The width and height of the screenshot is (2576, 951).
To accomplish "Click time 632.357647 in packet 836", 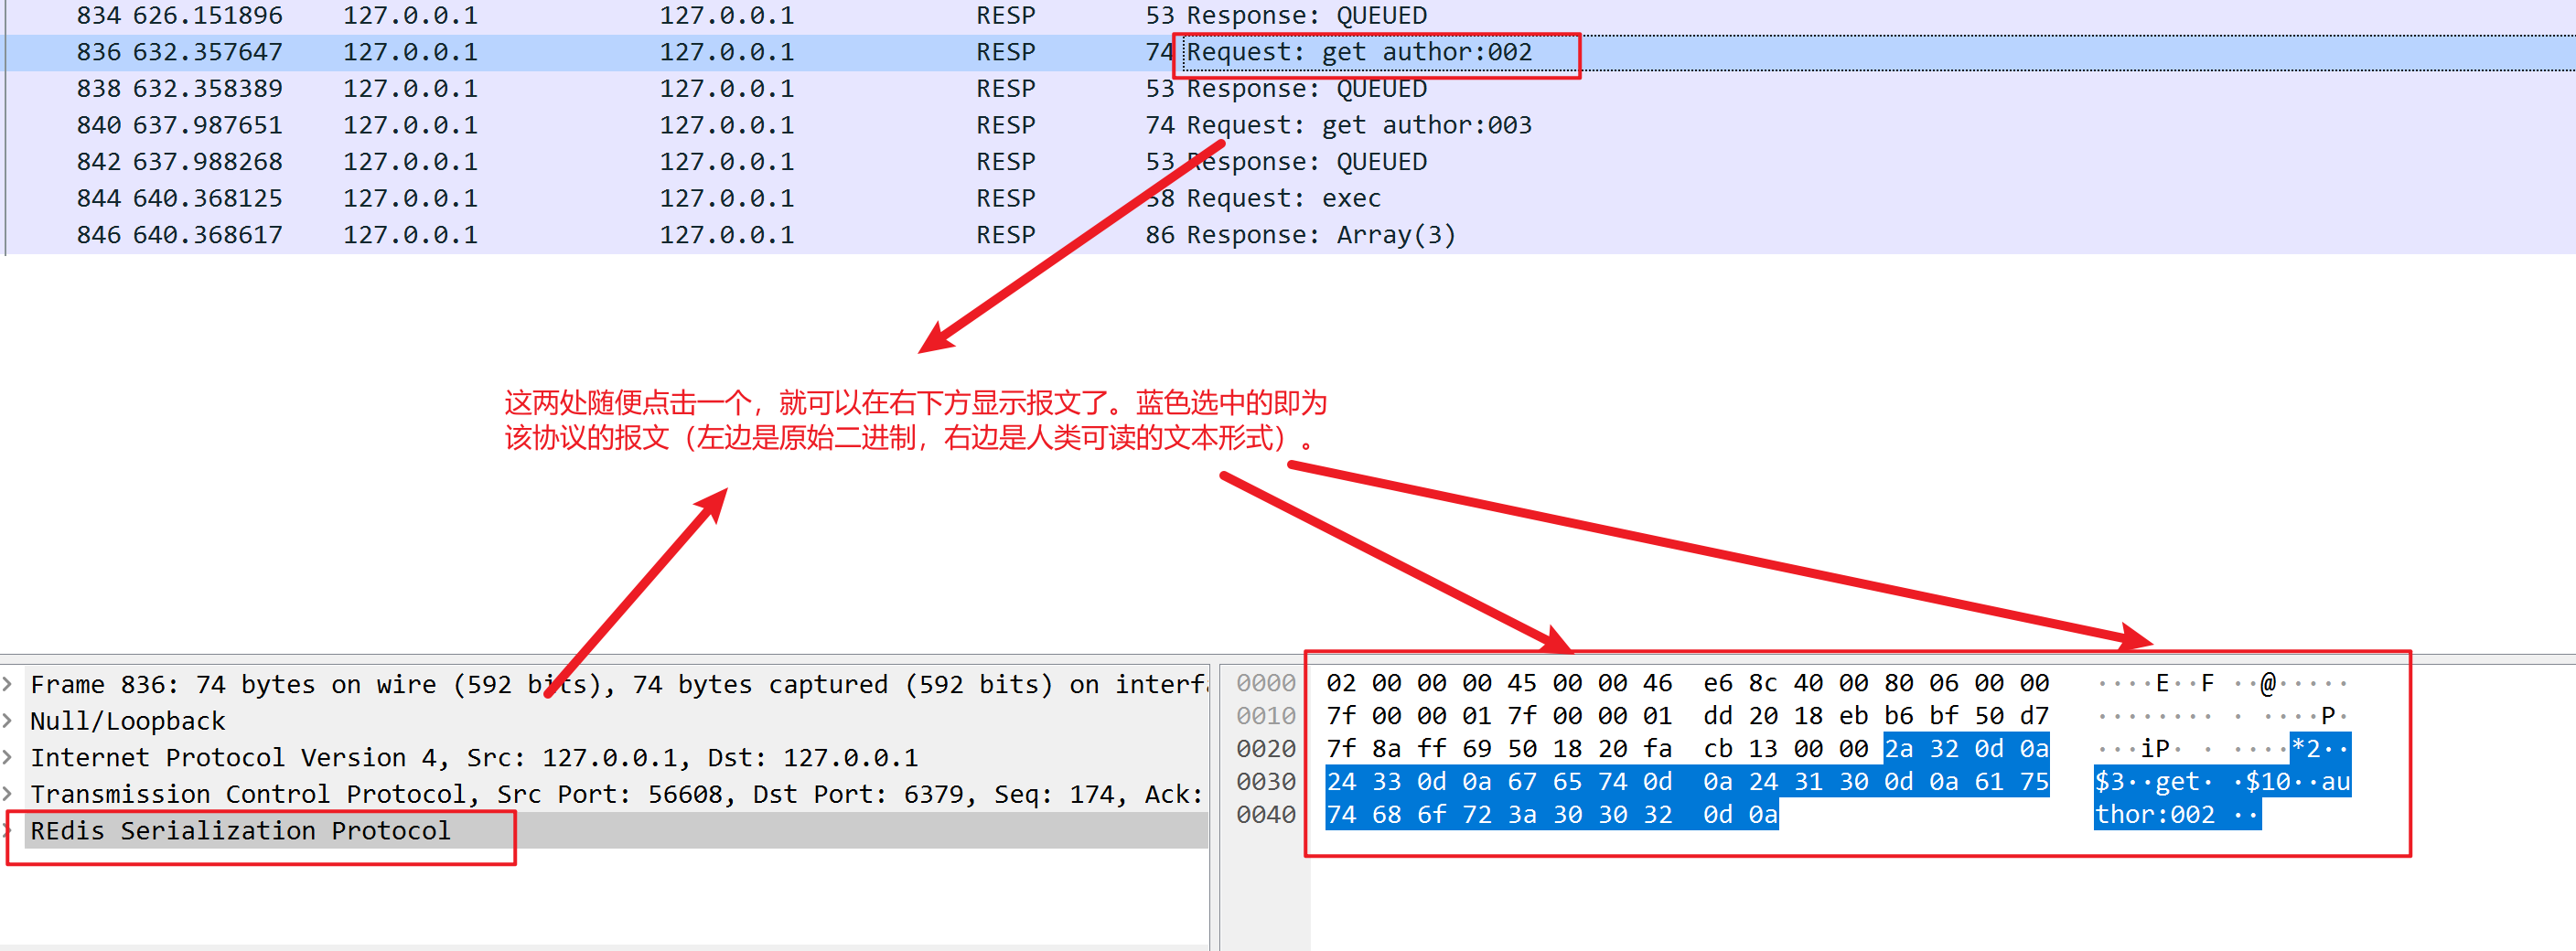I will (x=208, y=52).
